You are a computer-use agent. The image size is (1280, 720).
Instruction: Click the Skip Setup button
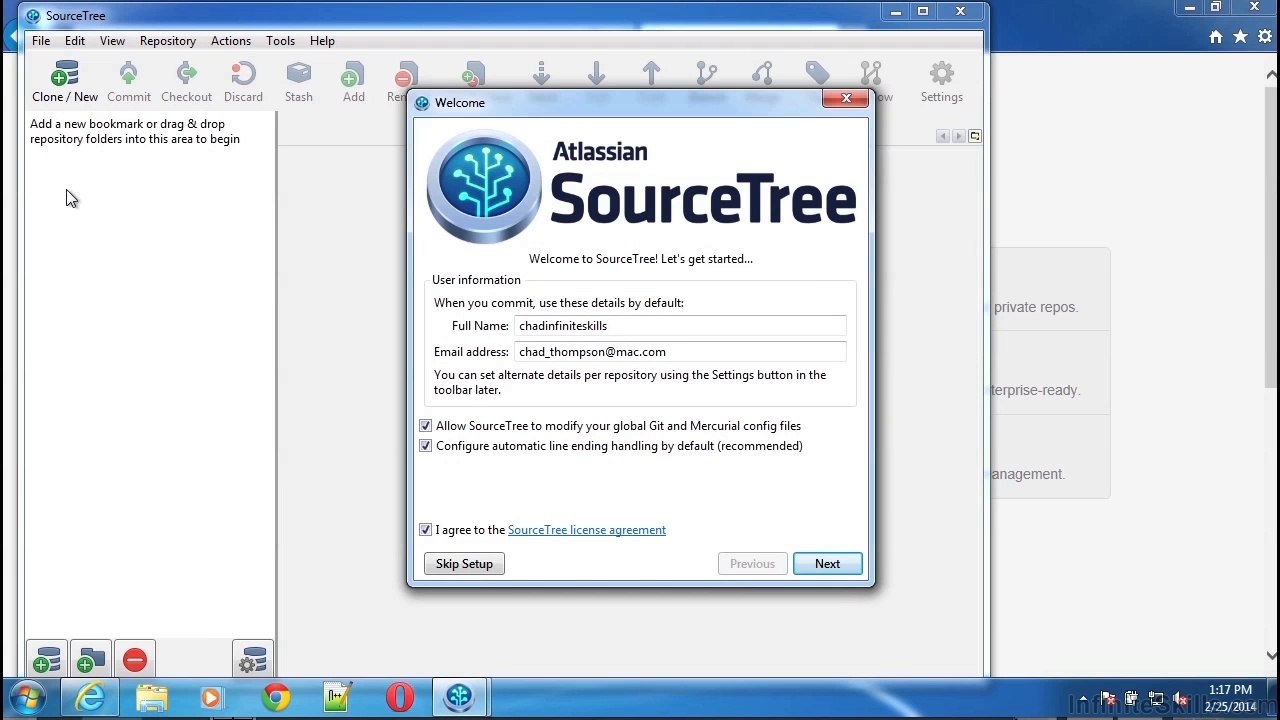464,564
